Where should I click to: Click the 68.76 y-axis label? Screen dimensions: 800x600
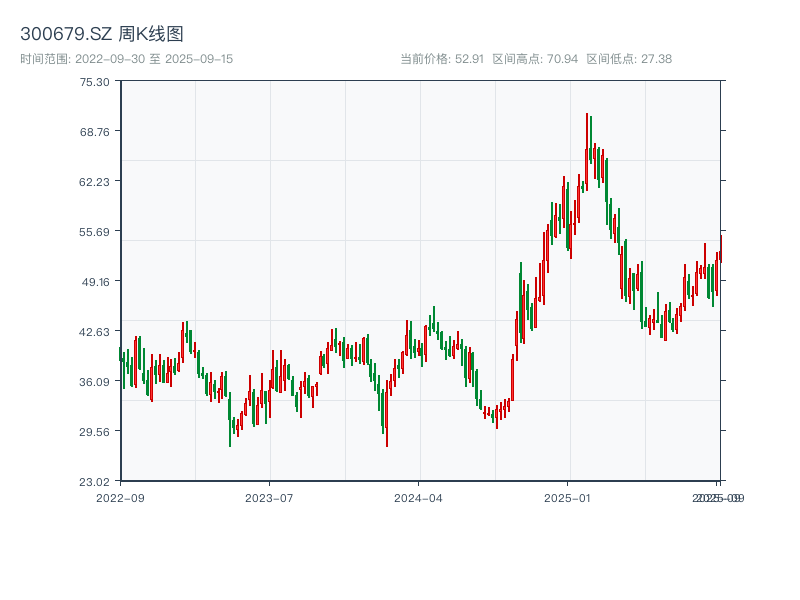point(94,132)
